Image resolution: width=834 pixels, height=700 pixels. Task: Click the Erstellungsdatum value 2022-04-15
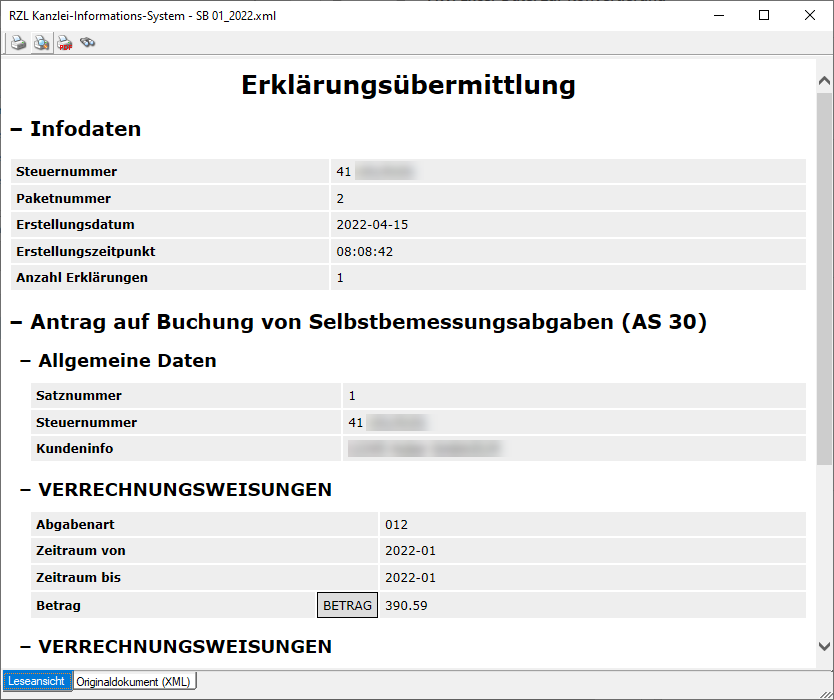pyautogui.click(x=372, y=225)
